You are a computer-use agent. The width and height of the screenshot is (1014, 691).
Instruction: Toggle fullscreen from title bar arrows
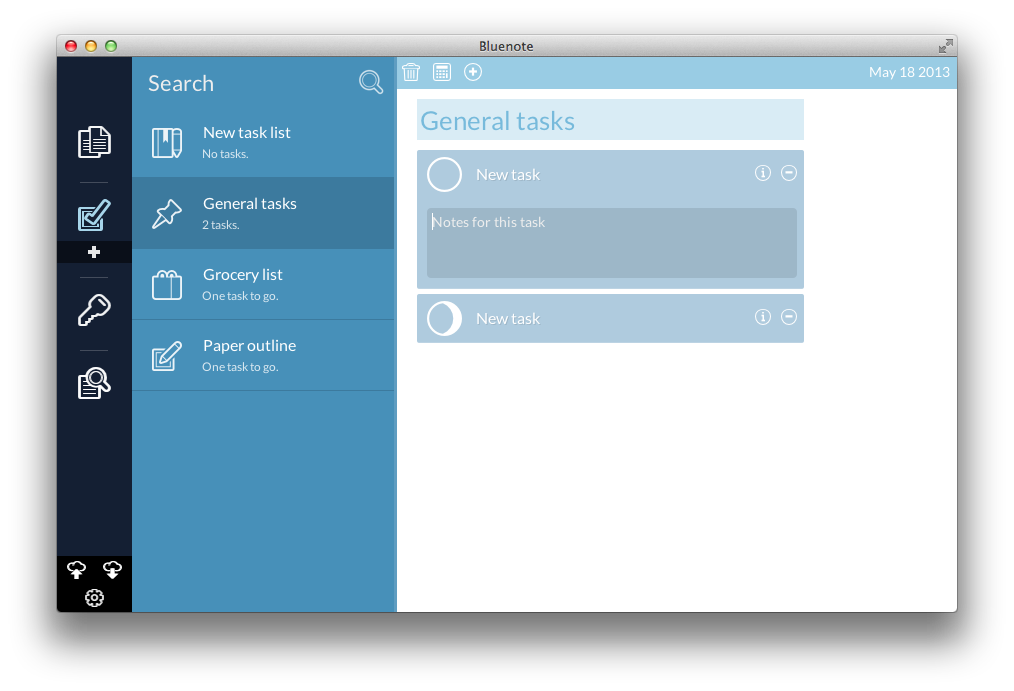945,46
